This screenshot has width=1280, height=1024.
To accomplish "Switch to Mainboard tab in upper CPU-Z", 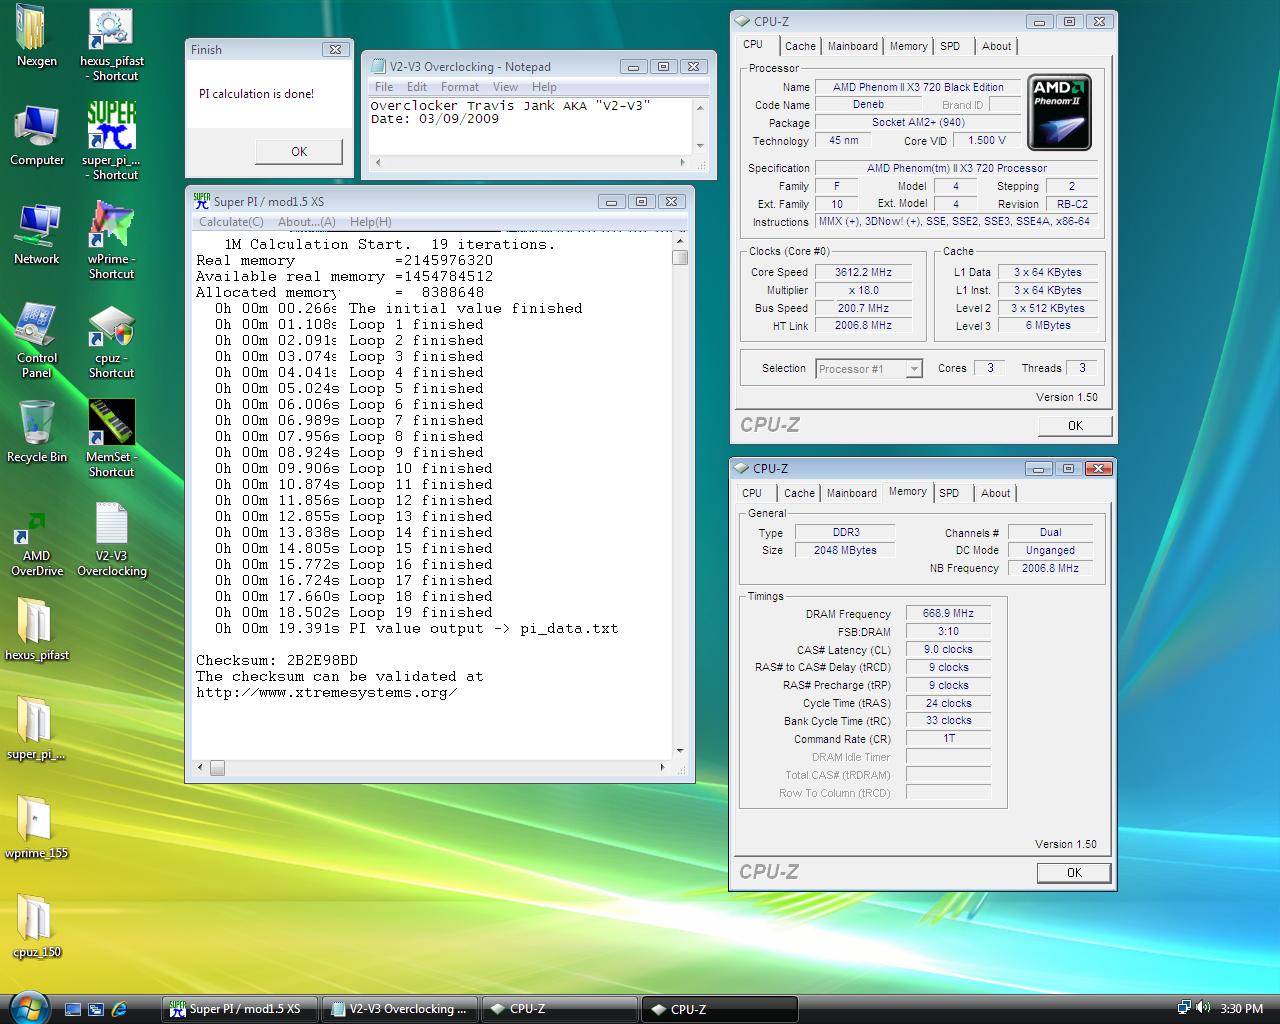I will click(852, 46).
